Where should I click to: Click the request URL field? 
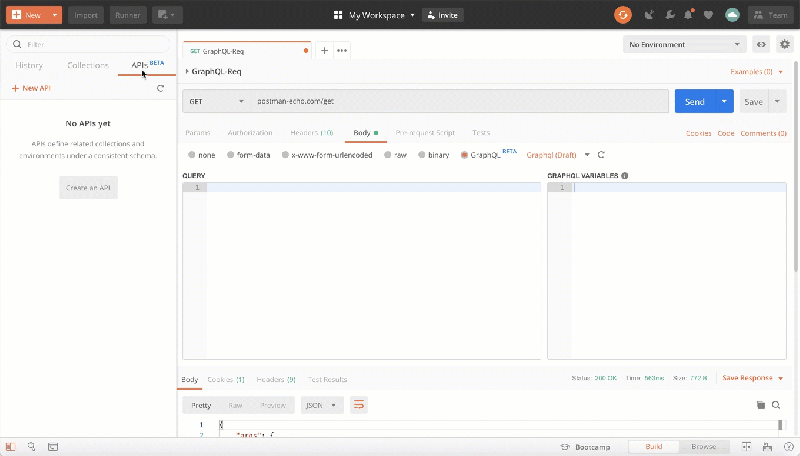[459, 101]
